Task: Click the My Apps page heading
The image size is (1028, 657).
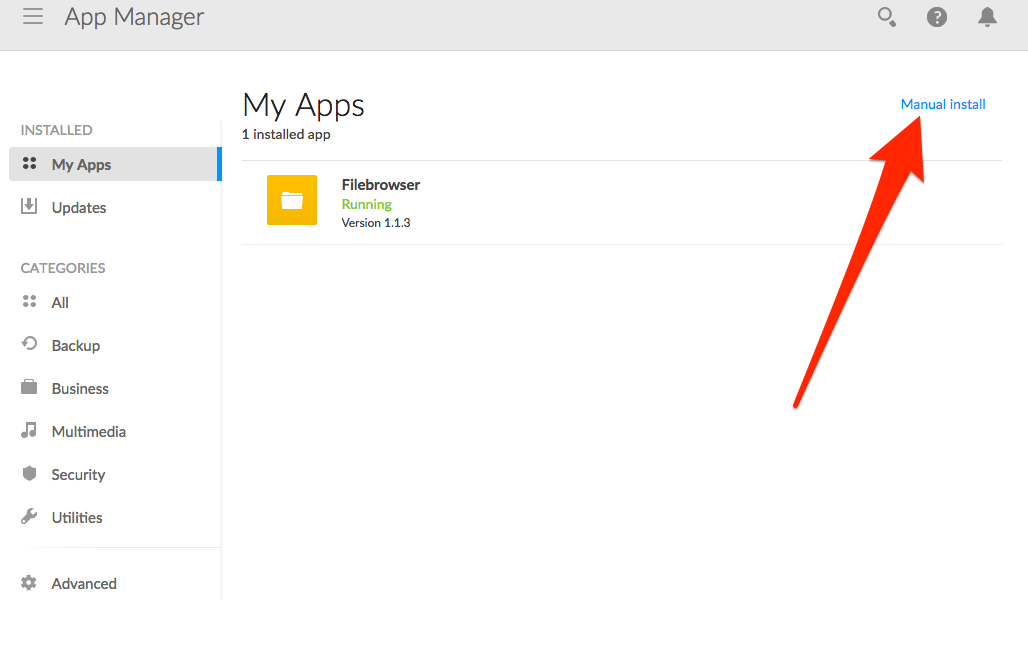Action: click(x=303, y=106)
